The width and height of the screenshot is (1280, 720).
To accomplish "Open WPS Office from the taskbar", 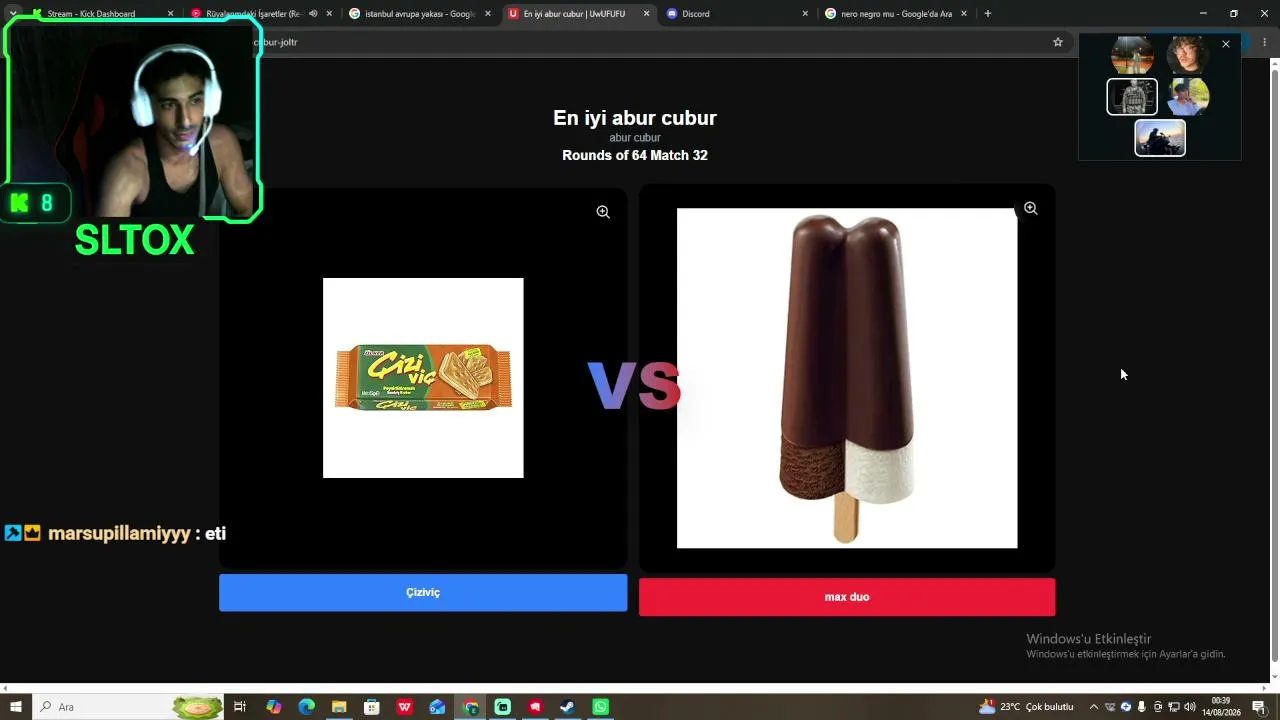I will click(x=405, y=707).
